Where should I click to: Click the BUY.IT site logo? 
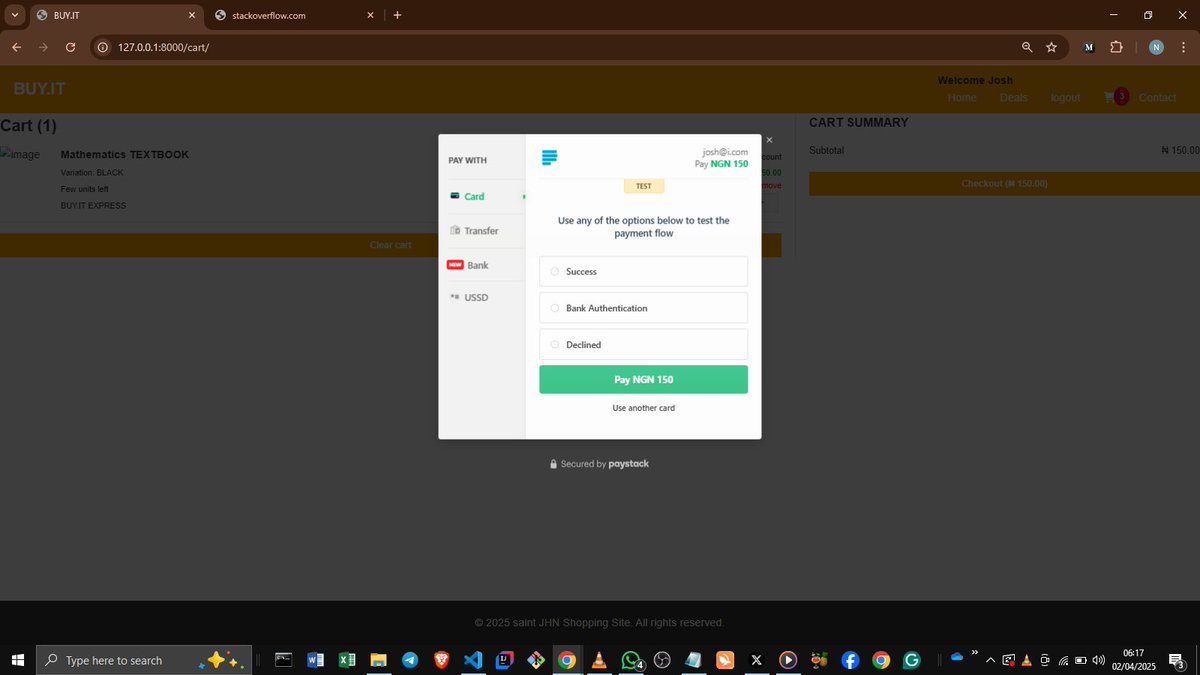point(40,89)
